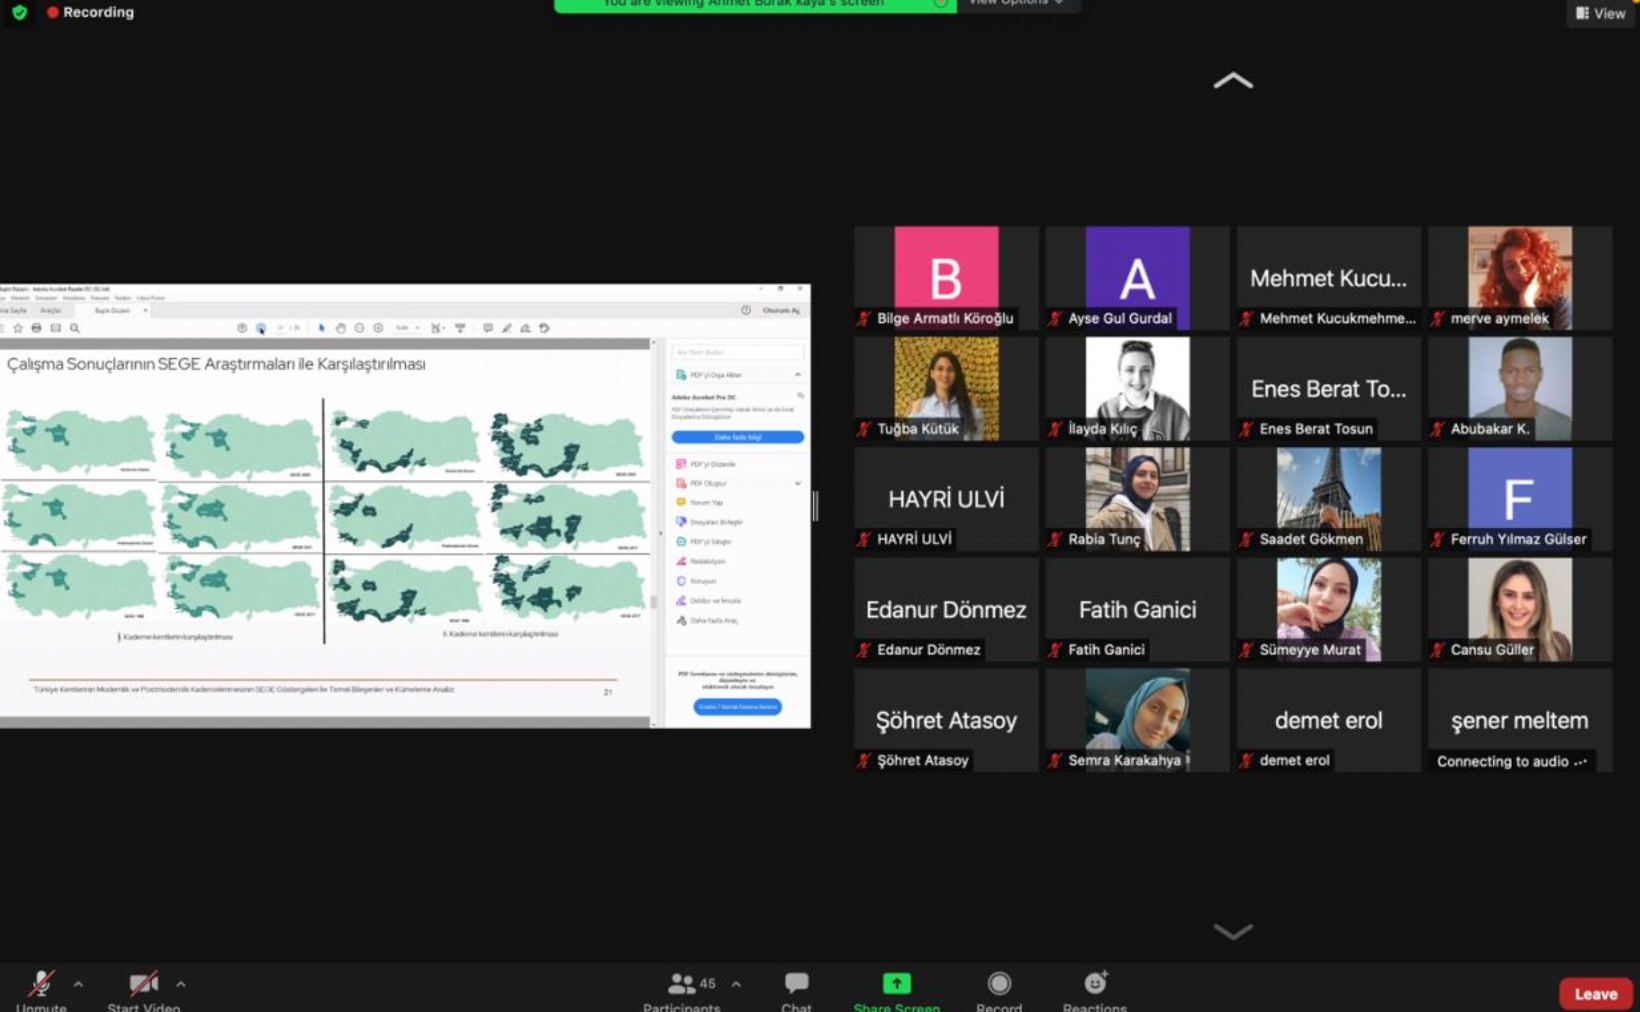Expand the arrow next to Participants count
Image resolution: width=1640 pixels, height=1012 pixels.
(736, 984)
